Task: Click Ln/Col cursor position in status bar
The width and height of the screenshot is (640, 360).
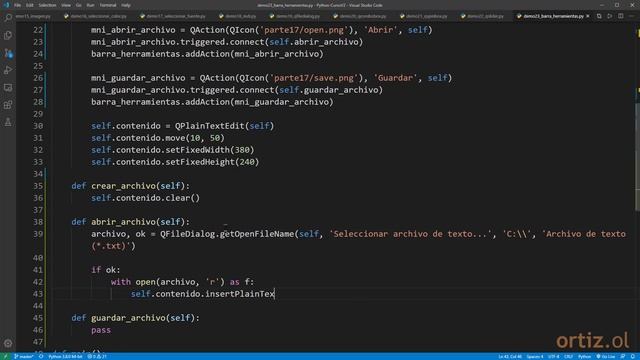Action: (509, 356)
